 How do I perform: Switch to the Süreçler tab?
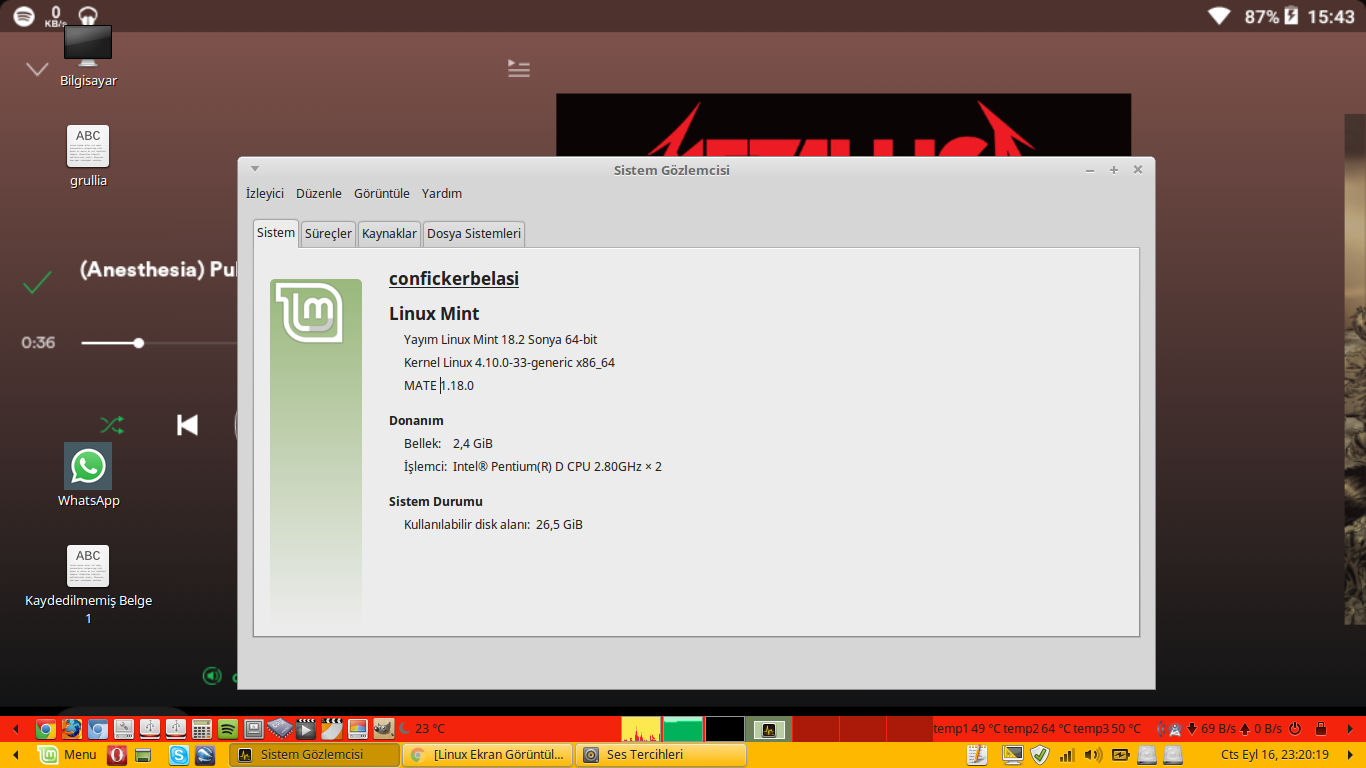pyautogui.click(x=329, y=233)
